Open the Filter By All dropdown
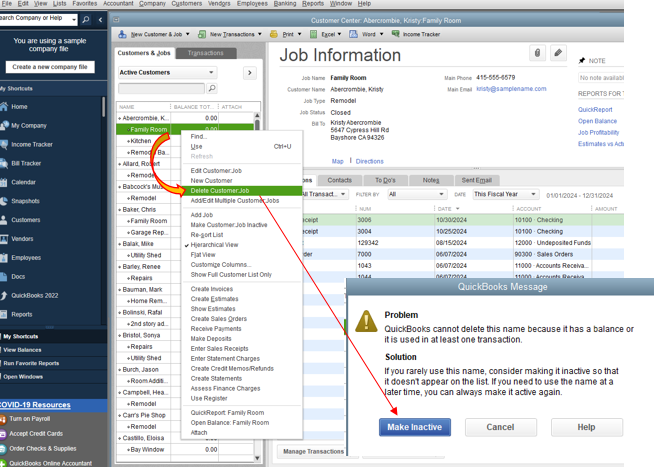656x471 pixels. 416,194
